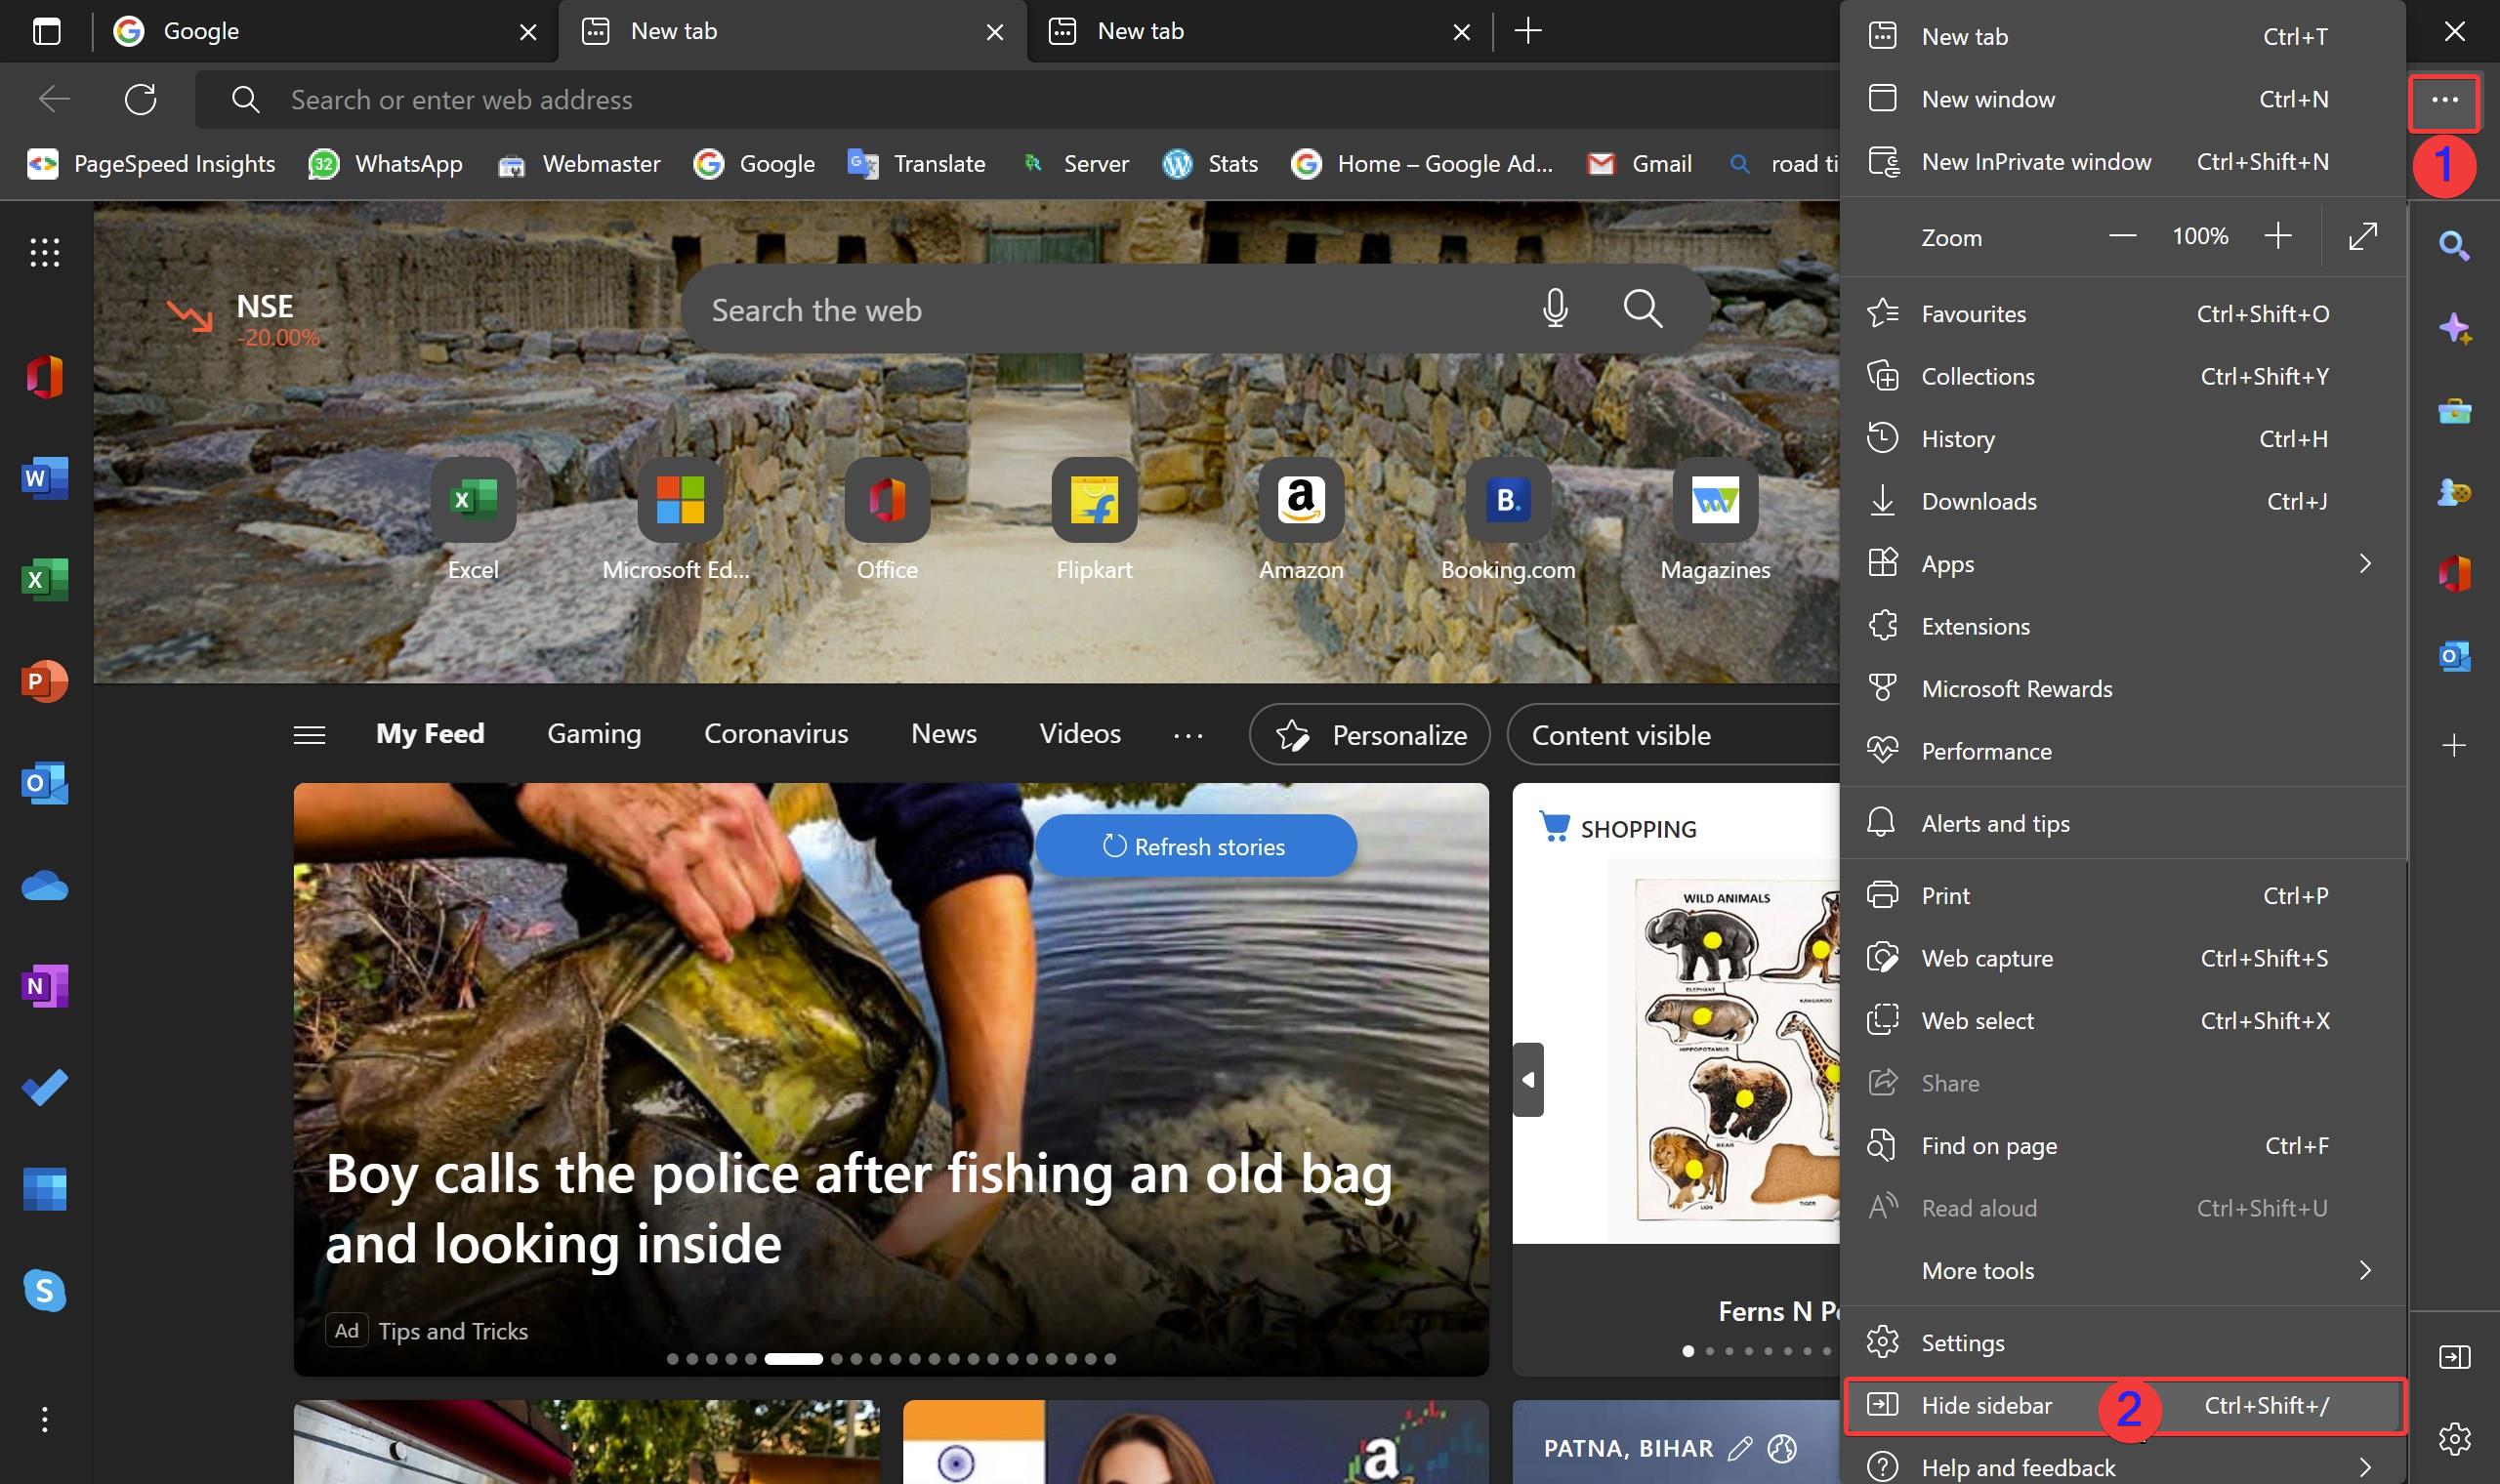Open the left app launcher grid icon
Viewport: 2500px width, 1484px height.
pos(44,252)
